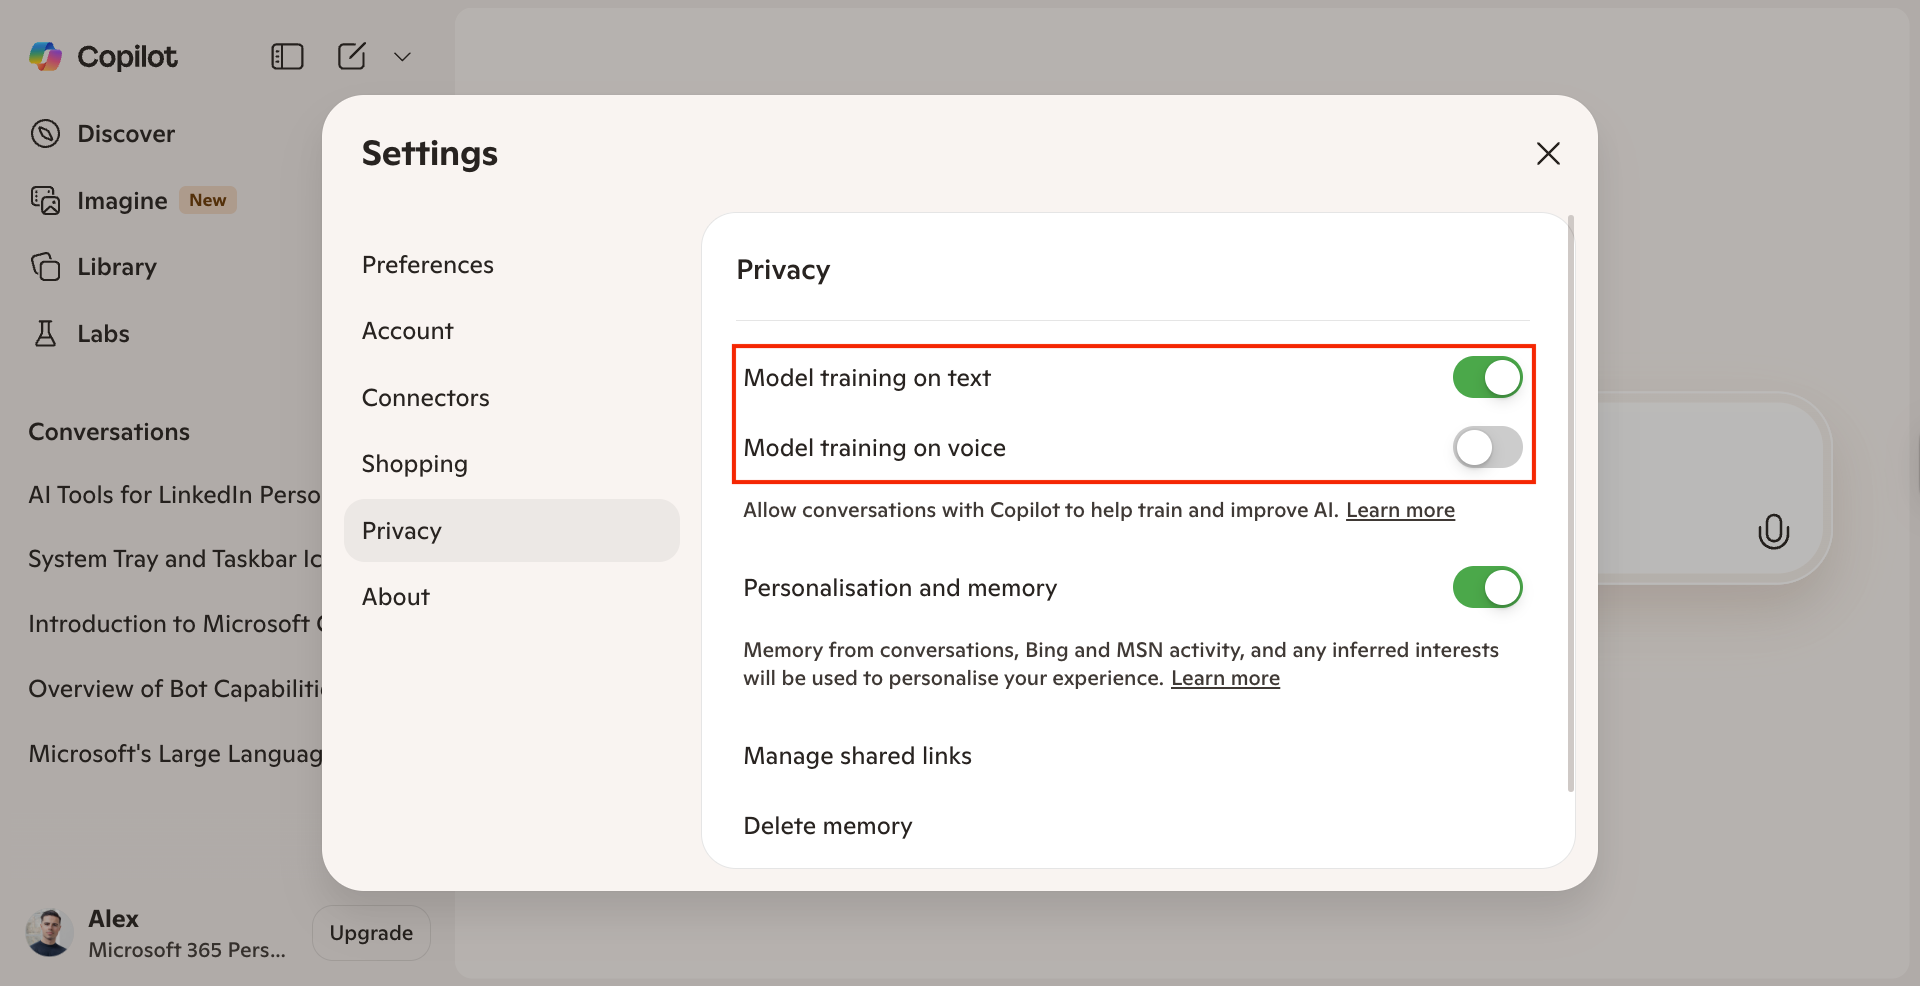Click the New badge beside Imagine

[208, 200]
